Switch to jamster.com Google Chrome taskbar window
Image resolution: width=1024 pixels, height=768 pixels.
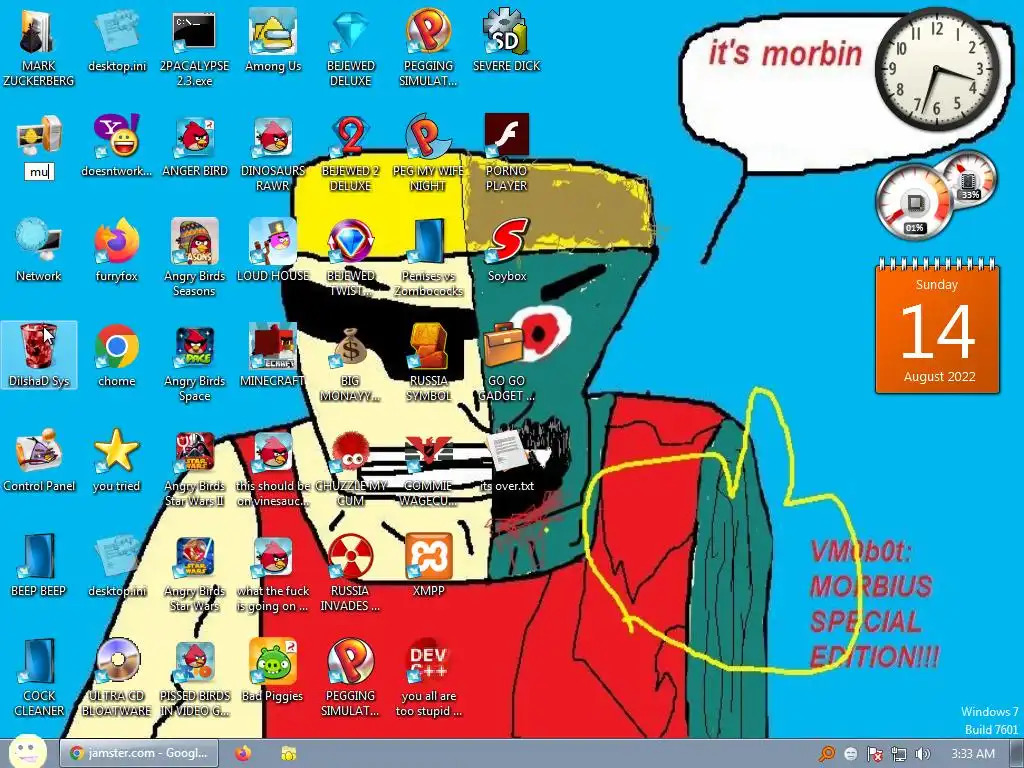point(138,753)
